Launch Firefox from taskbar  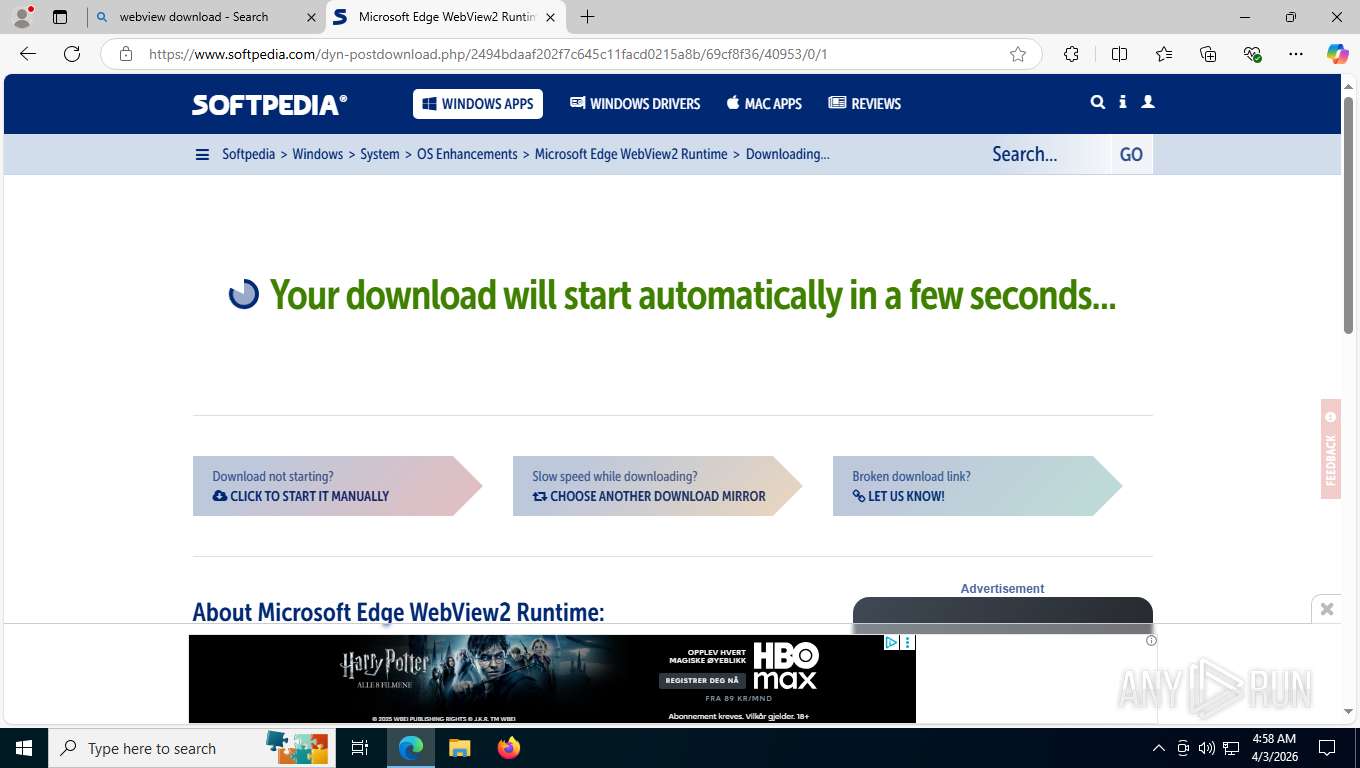(509, 748)
